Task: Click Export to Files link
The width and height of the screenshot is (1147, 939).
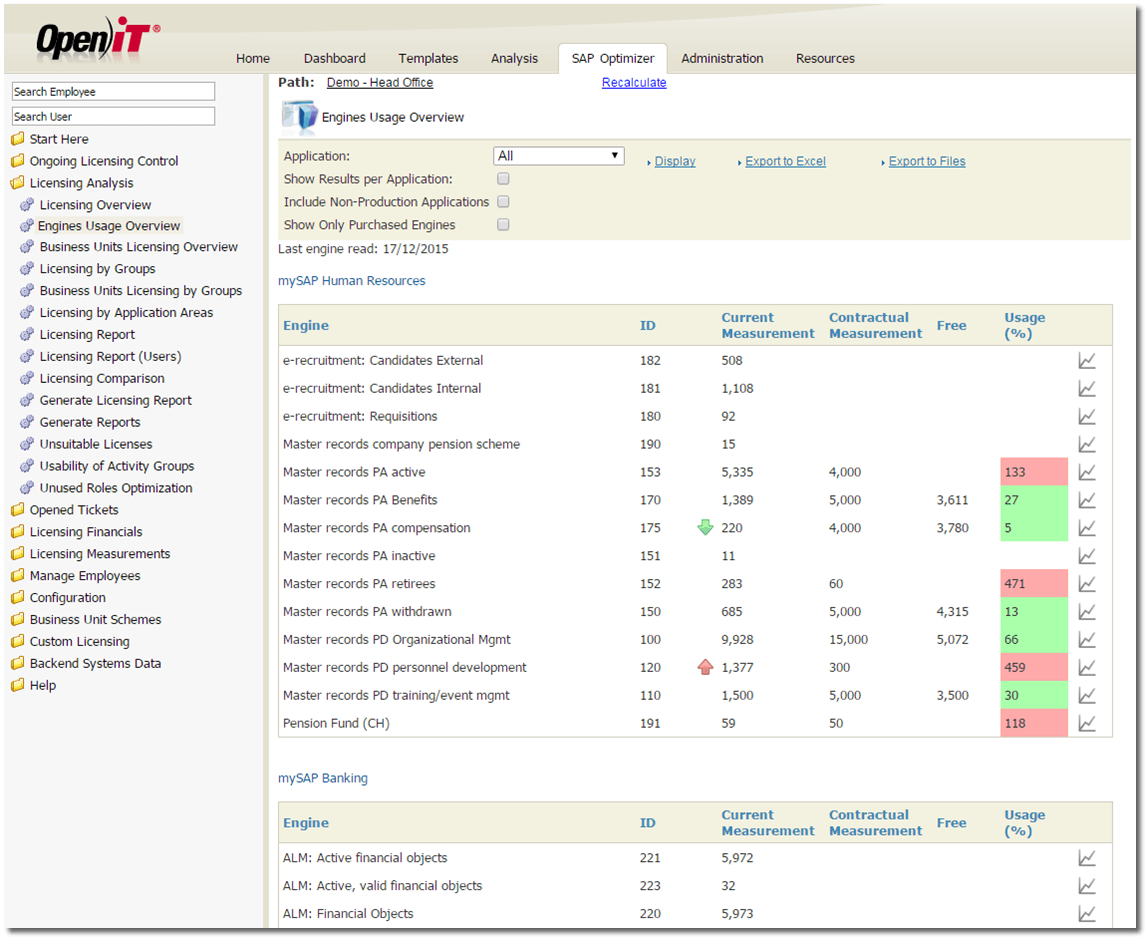Action: tap(928, 162)
